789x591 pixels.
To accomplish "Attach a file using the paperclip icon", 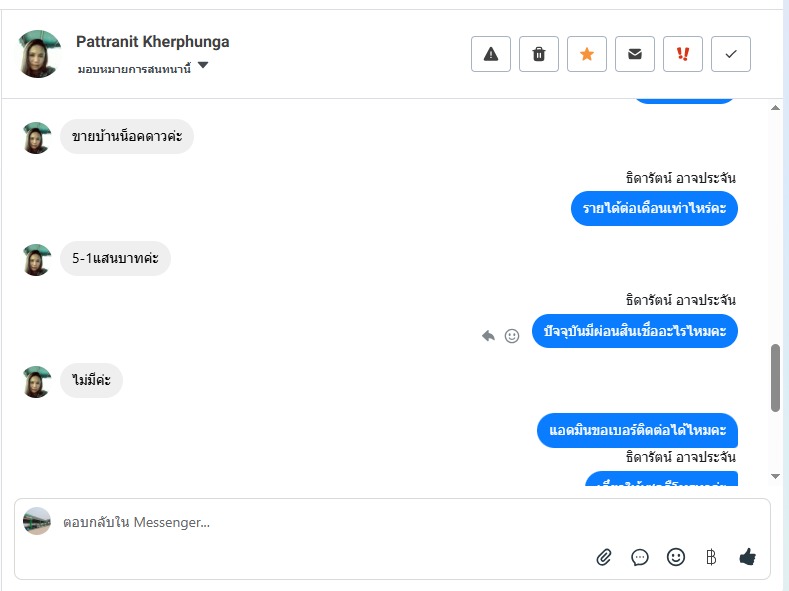I will click(604, 557).
